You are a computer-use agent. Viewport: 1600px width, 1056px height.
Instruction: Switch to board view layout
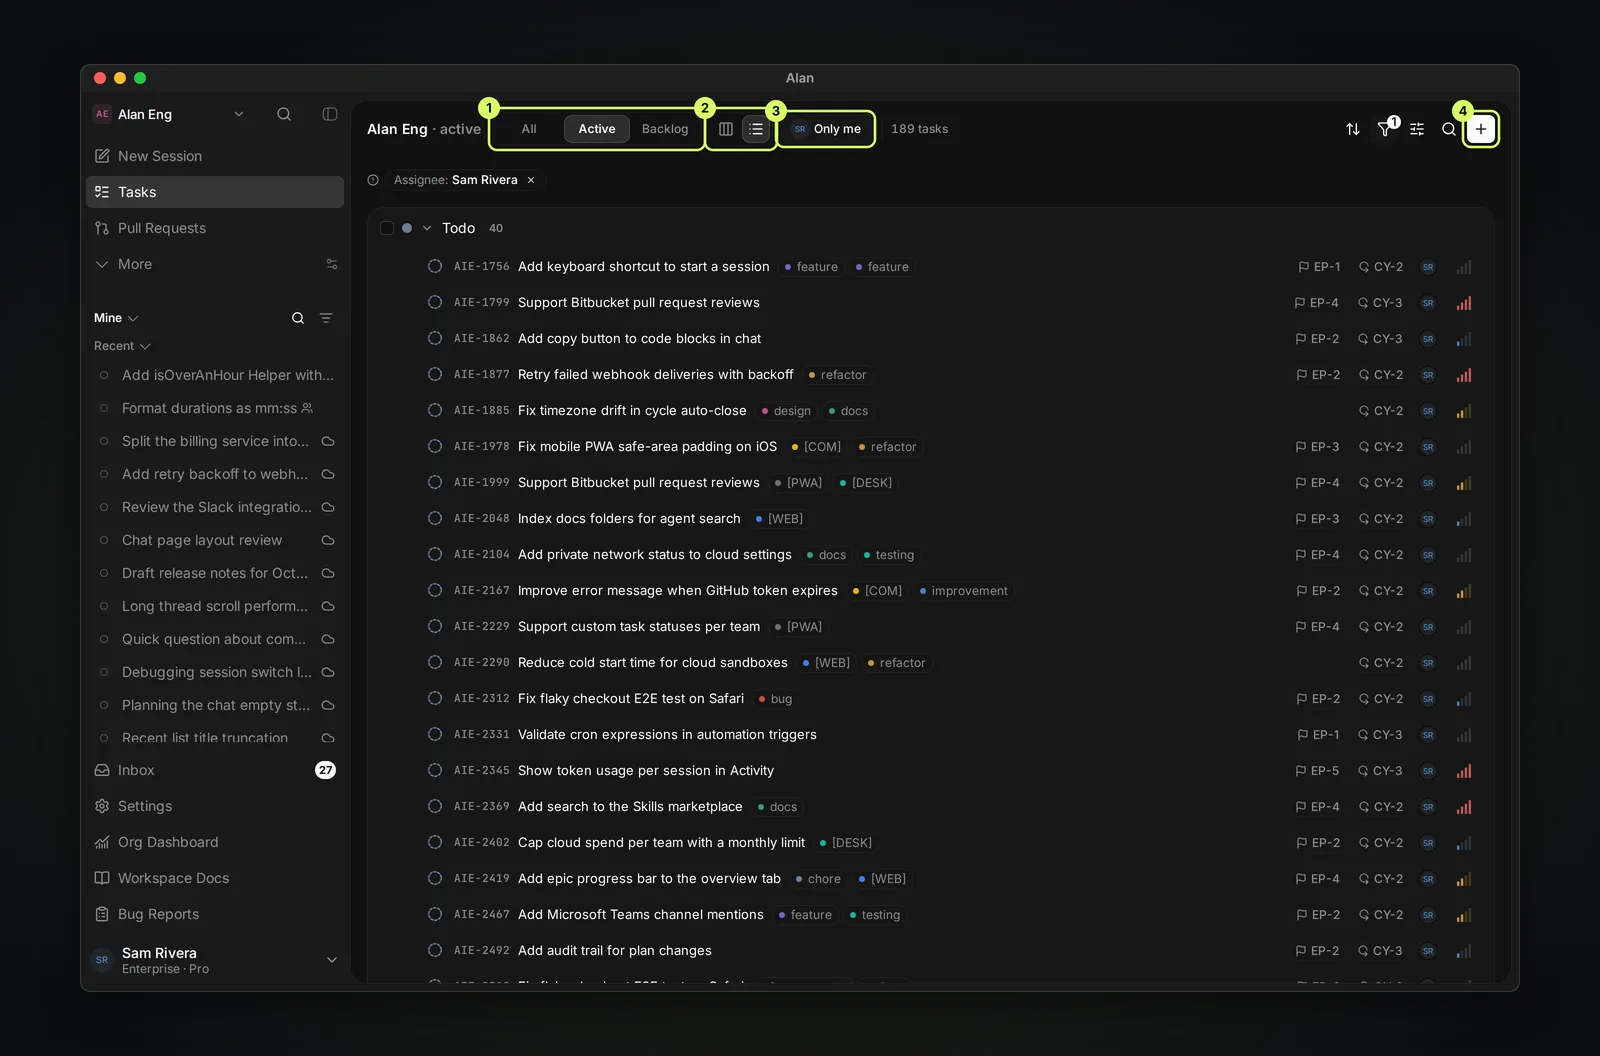click(726, 129)
